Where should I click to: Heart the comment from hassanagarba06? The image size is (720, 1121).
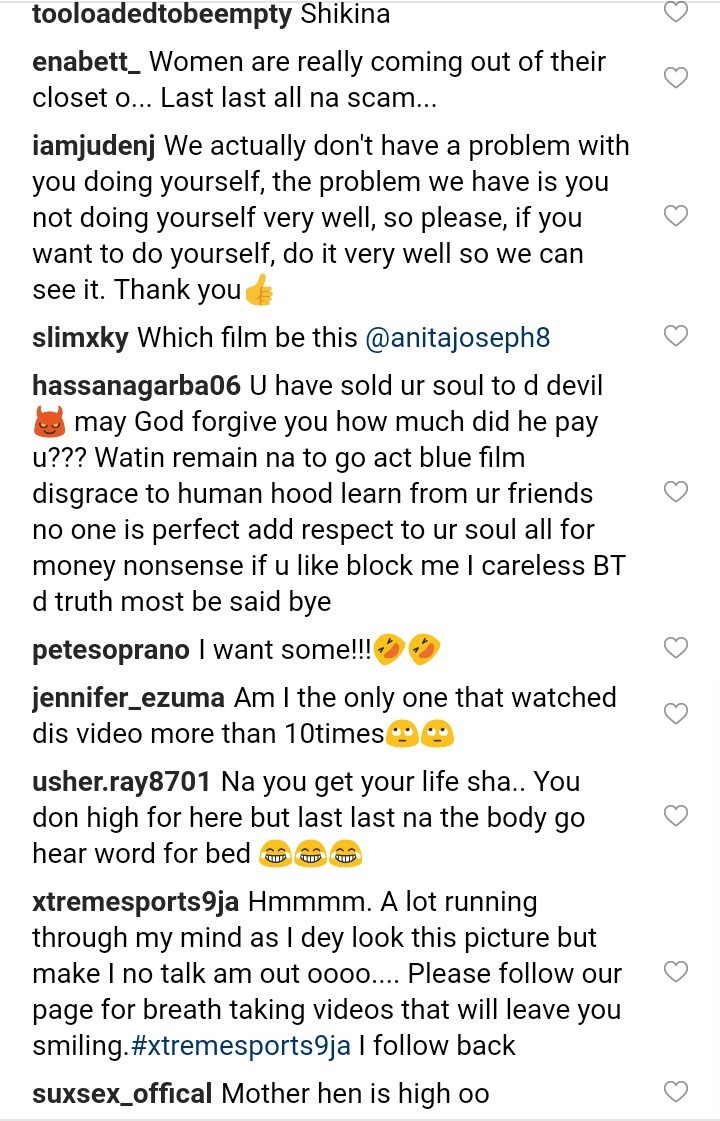[677, 492]
